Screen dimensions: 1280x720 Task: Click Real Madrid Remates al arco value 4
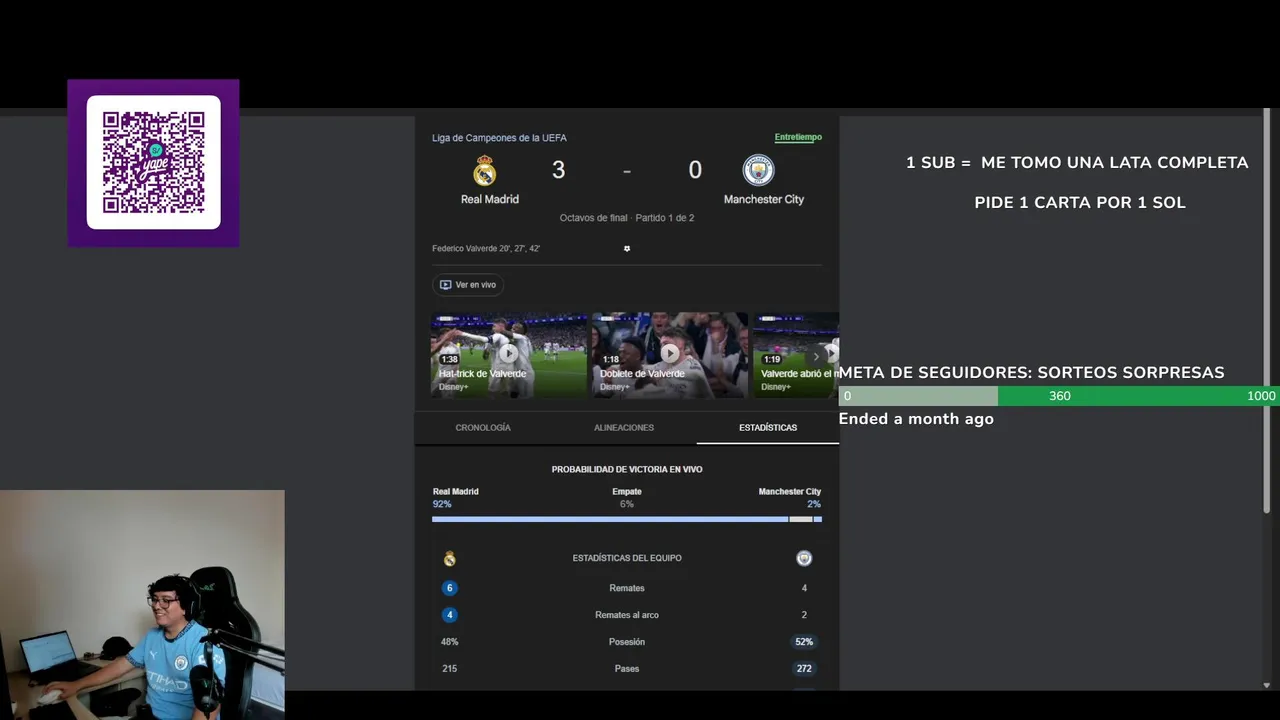tap(450, 615)
